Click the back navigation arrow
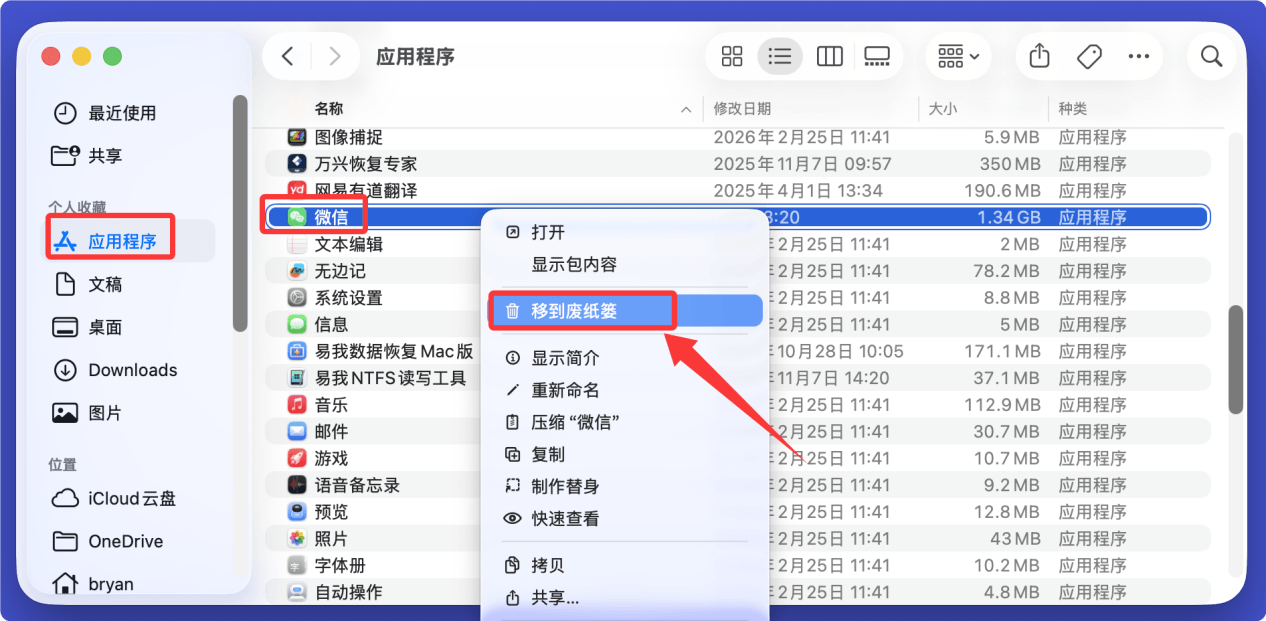 [x=287, y=56]
